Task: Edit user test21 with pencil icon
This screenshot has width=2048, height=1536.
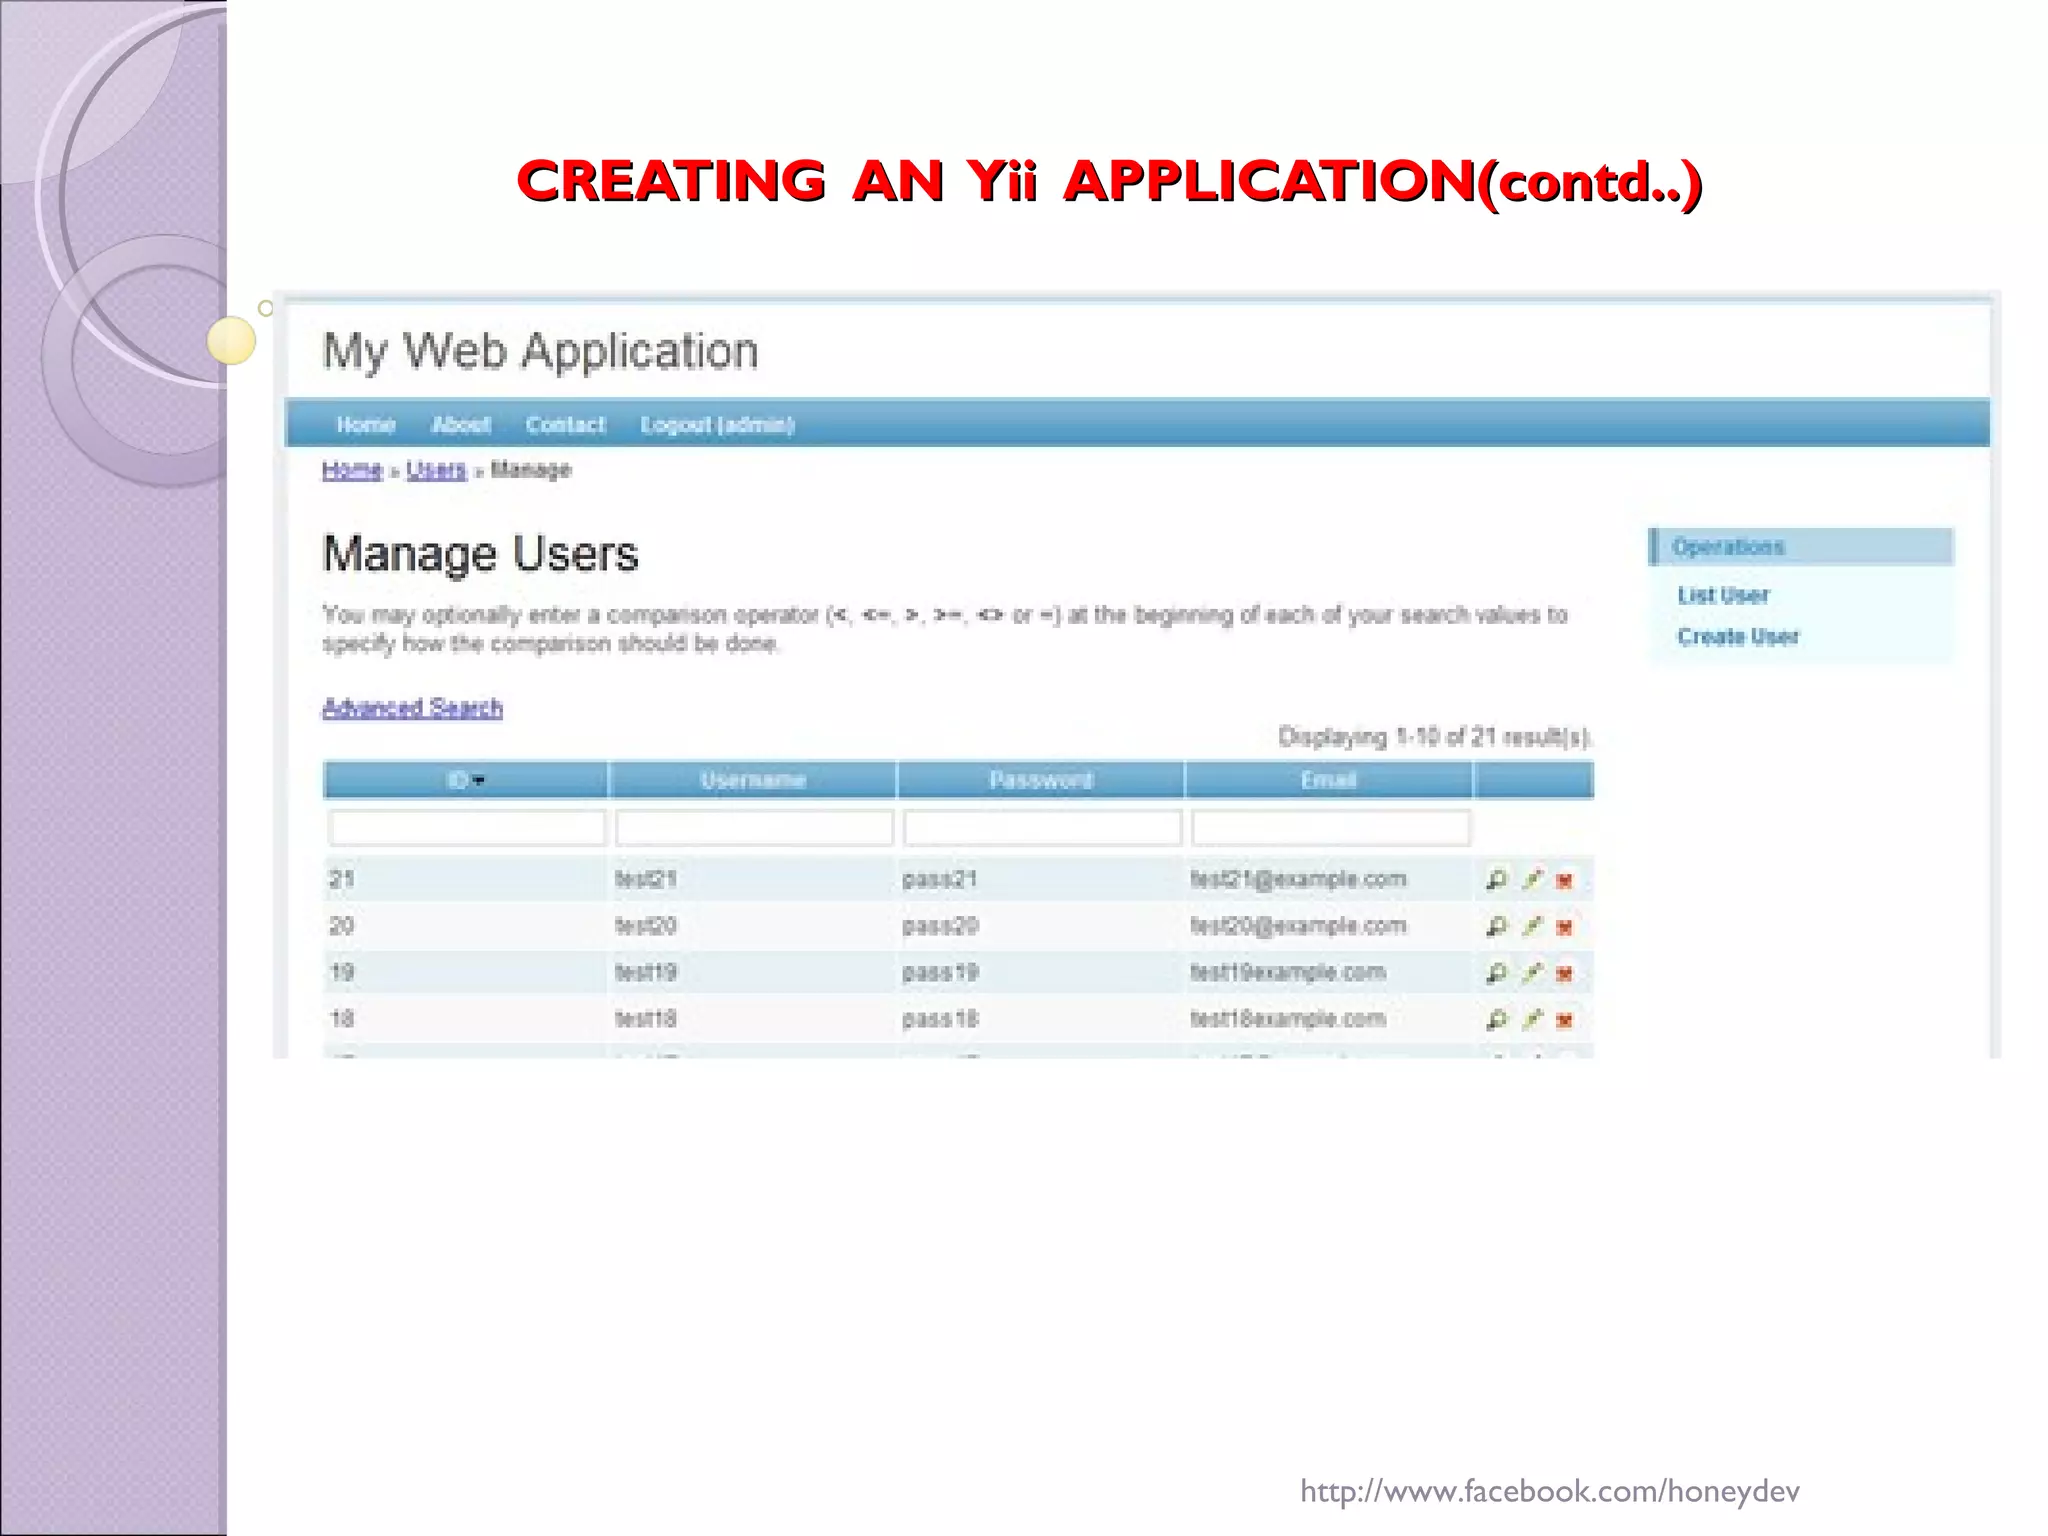Action: [x=1532, y=880]
